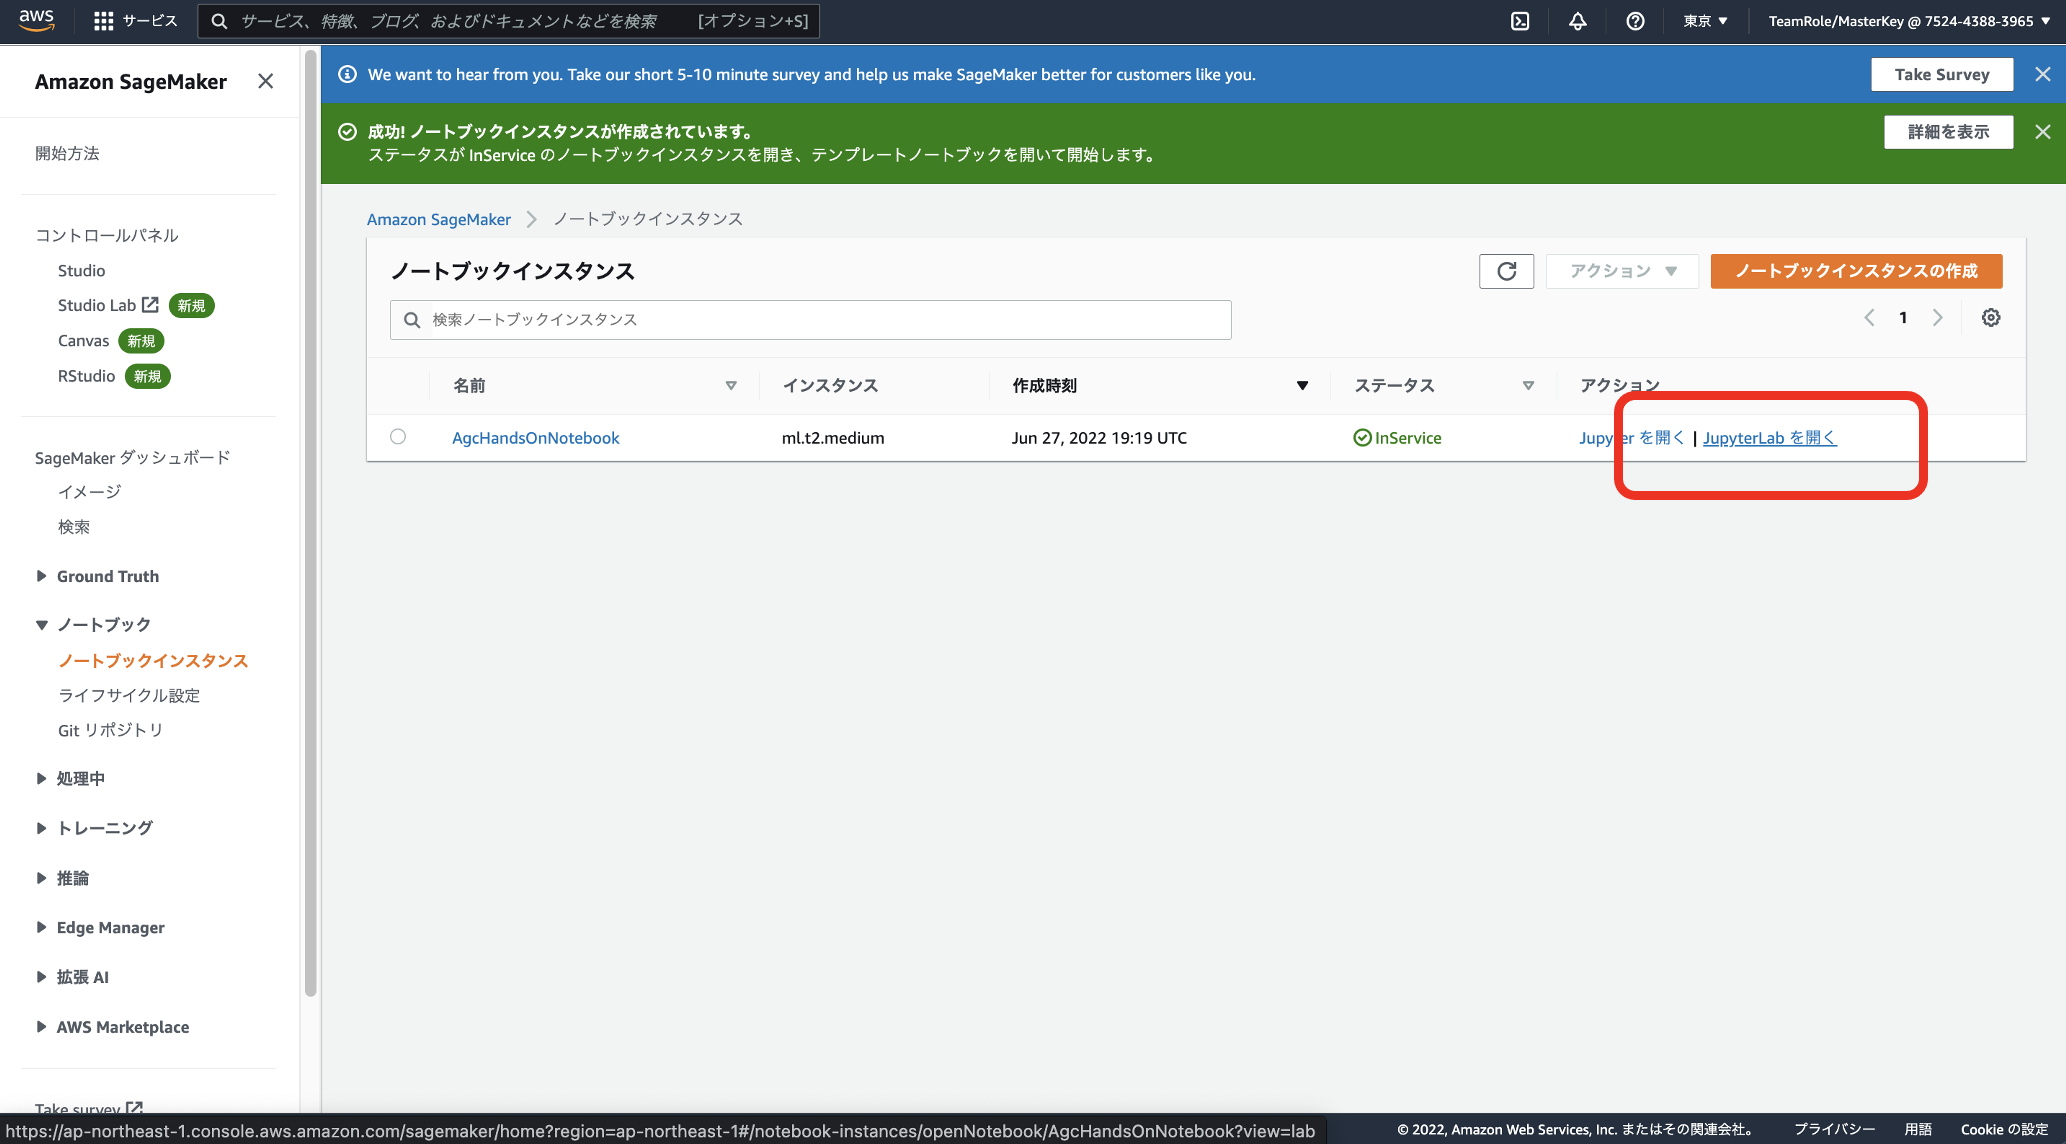Open 開始方法 in the sidebar
2066x1144 pixels.
coord(67,153)
